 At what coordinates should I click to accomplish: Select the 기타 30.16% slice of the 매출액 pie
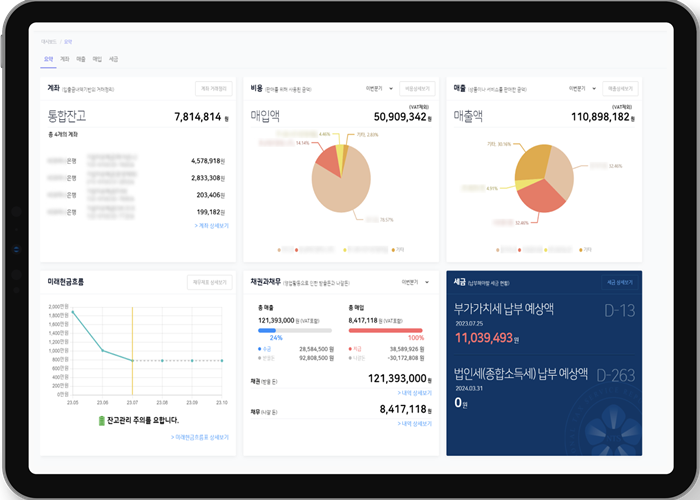[532, 163]
